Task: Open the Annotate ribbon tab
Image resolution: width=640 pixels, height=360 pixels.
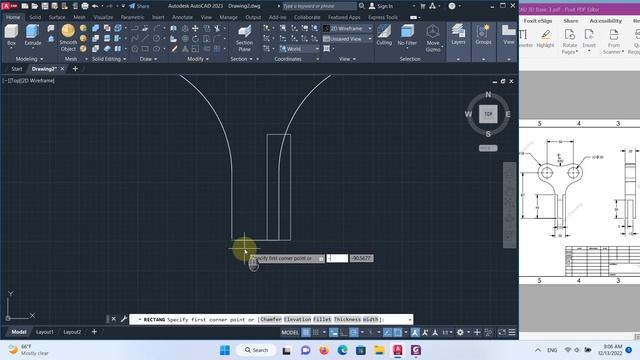Action: (x=182, y=17)
